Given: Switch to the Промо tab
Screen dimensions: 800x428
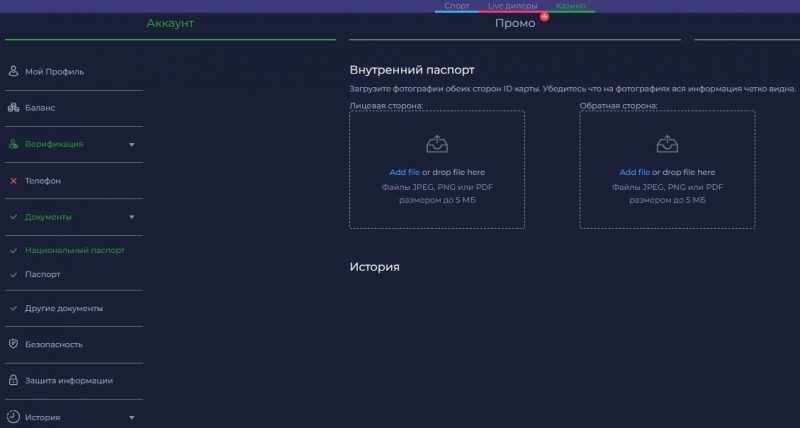Looking at the screenshot, I should [515, 23].
